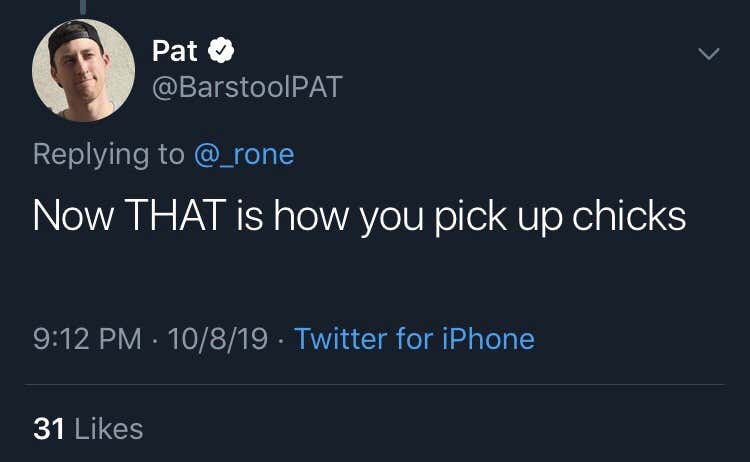Click the backwards cap in the profile photo
The height and width of the screenshot is (462, 750).
coord(75,36)
